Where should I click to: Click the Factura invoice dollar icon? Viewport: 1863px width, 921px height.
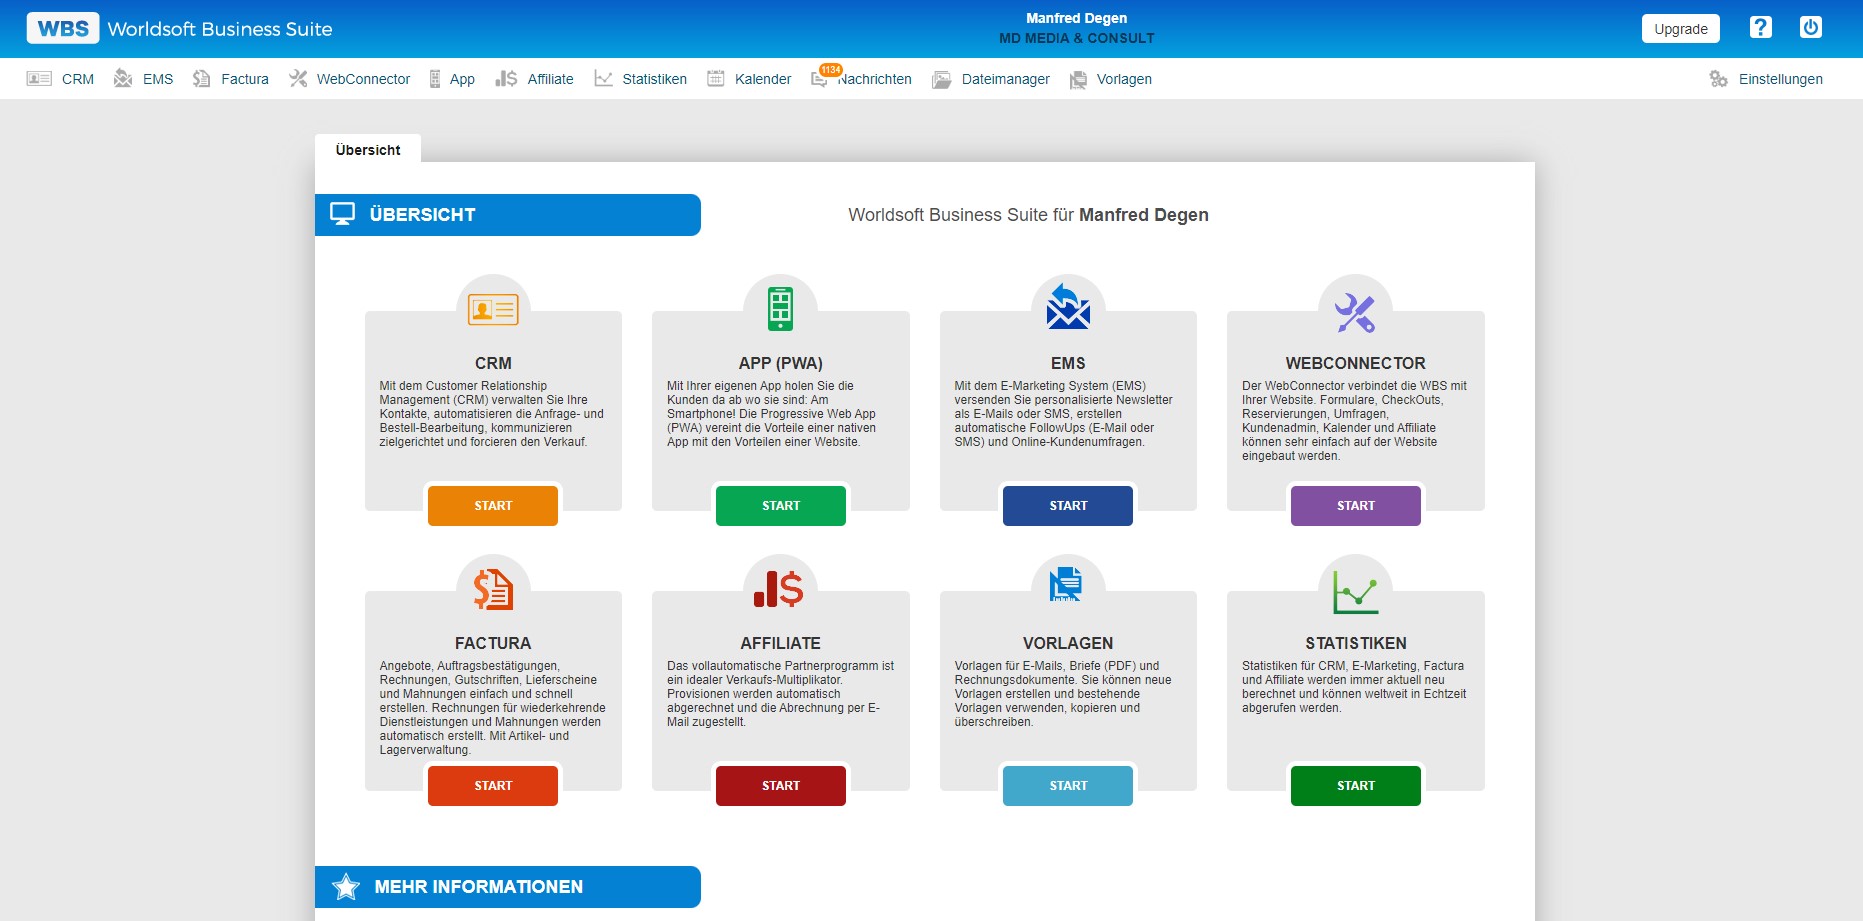pos(493,590)
